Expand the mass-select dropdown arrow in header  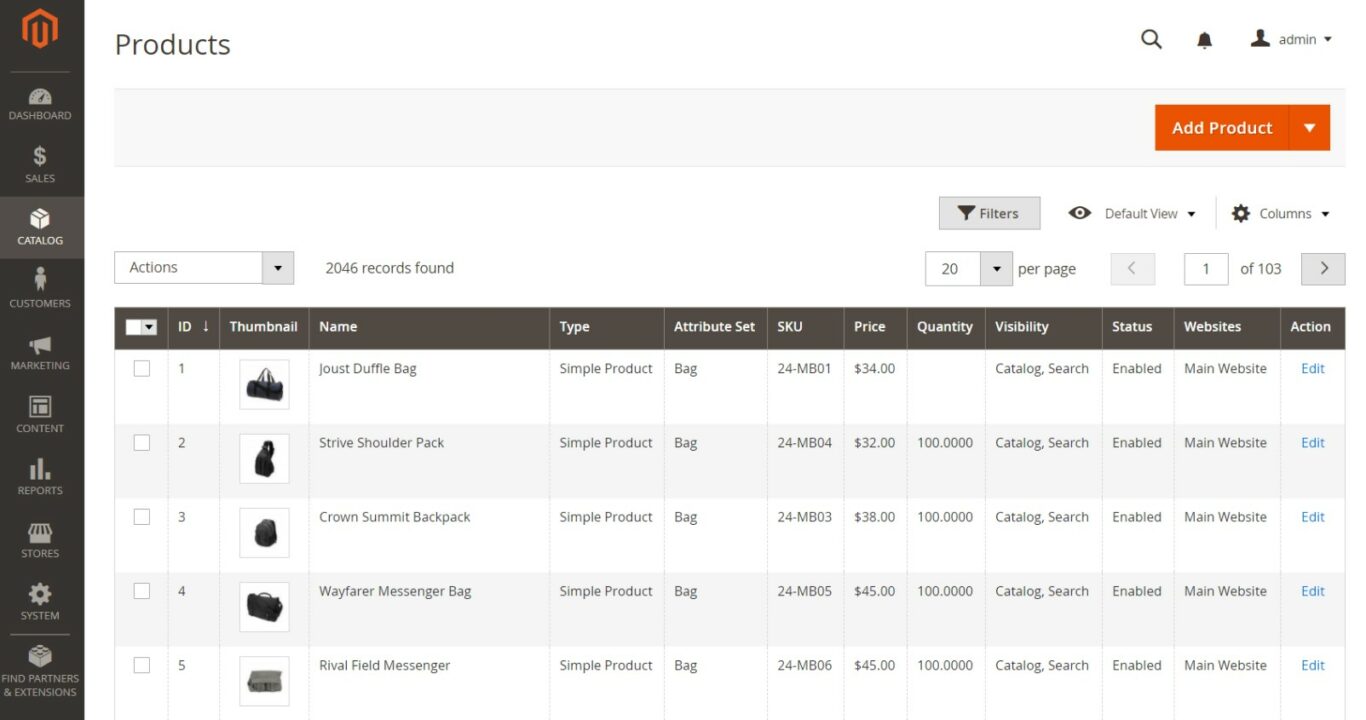click(x=150, y=327)
